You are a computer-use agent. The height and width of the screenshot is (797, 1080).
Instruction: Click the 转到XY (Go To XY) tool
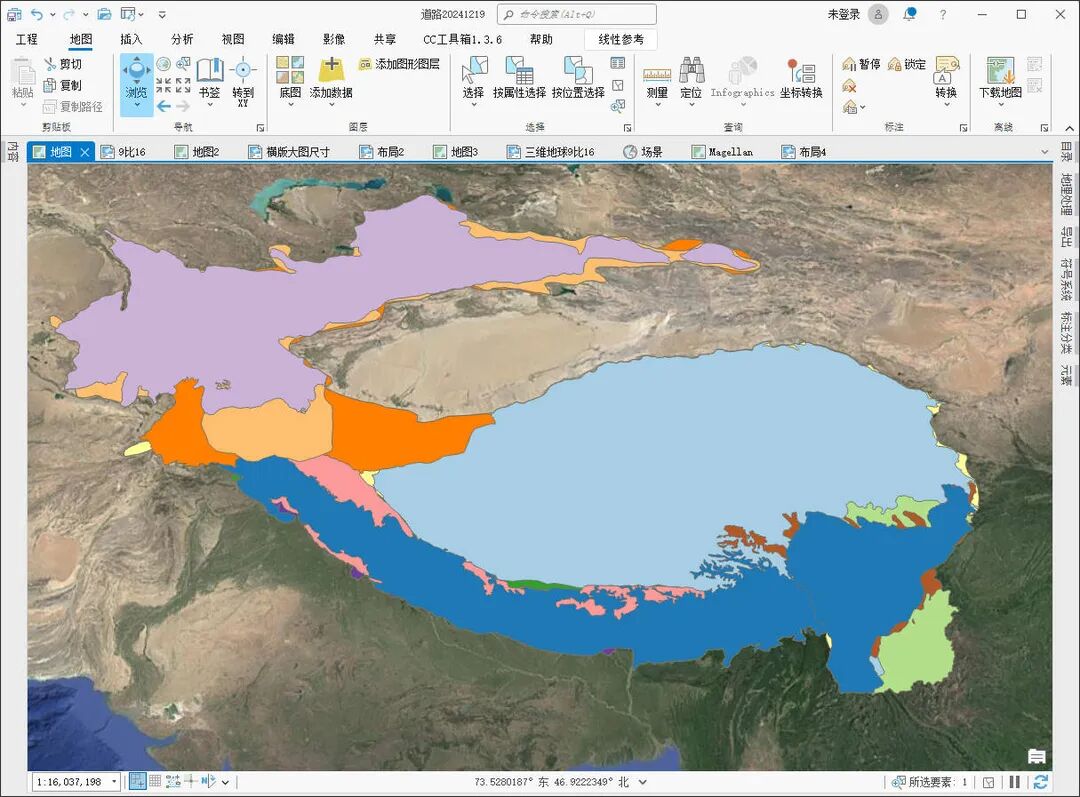(x=242, y=82)
